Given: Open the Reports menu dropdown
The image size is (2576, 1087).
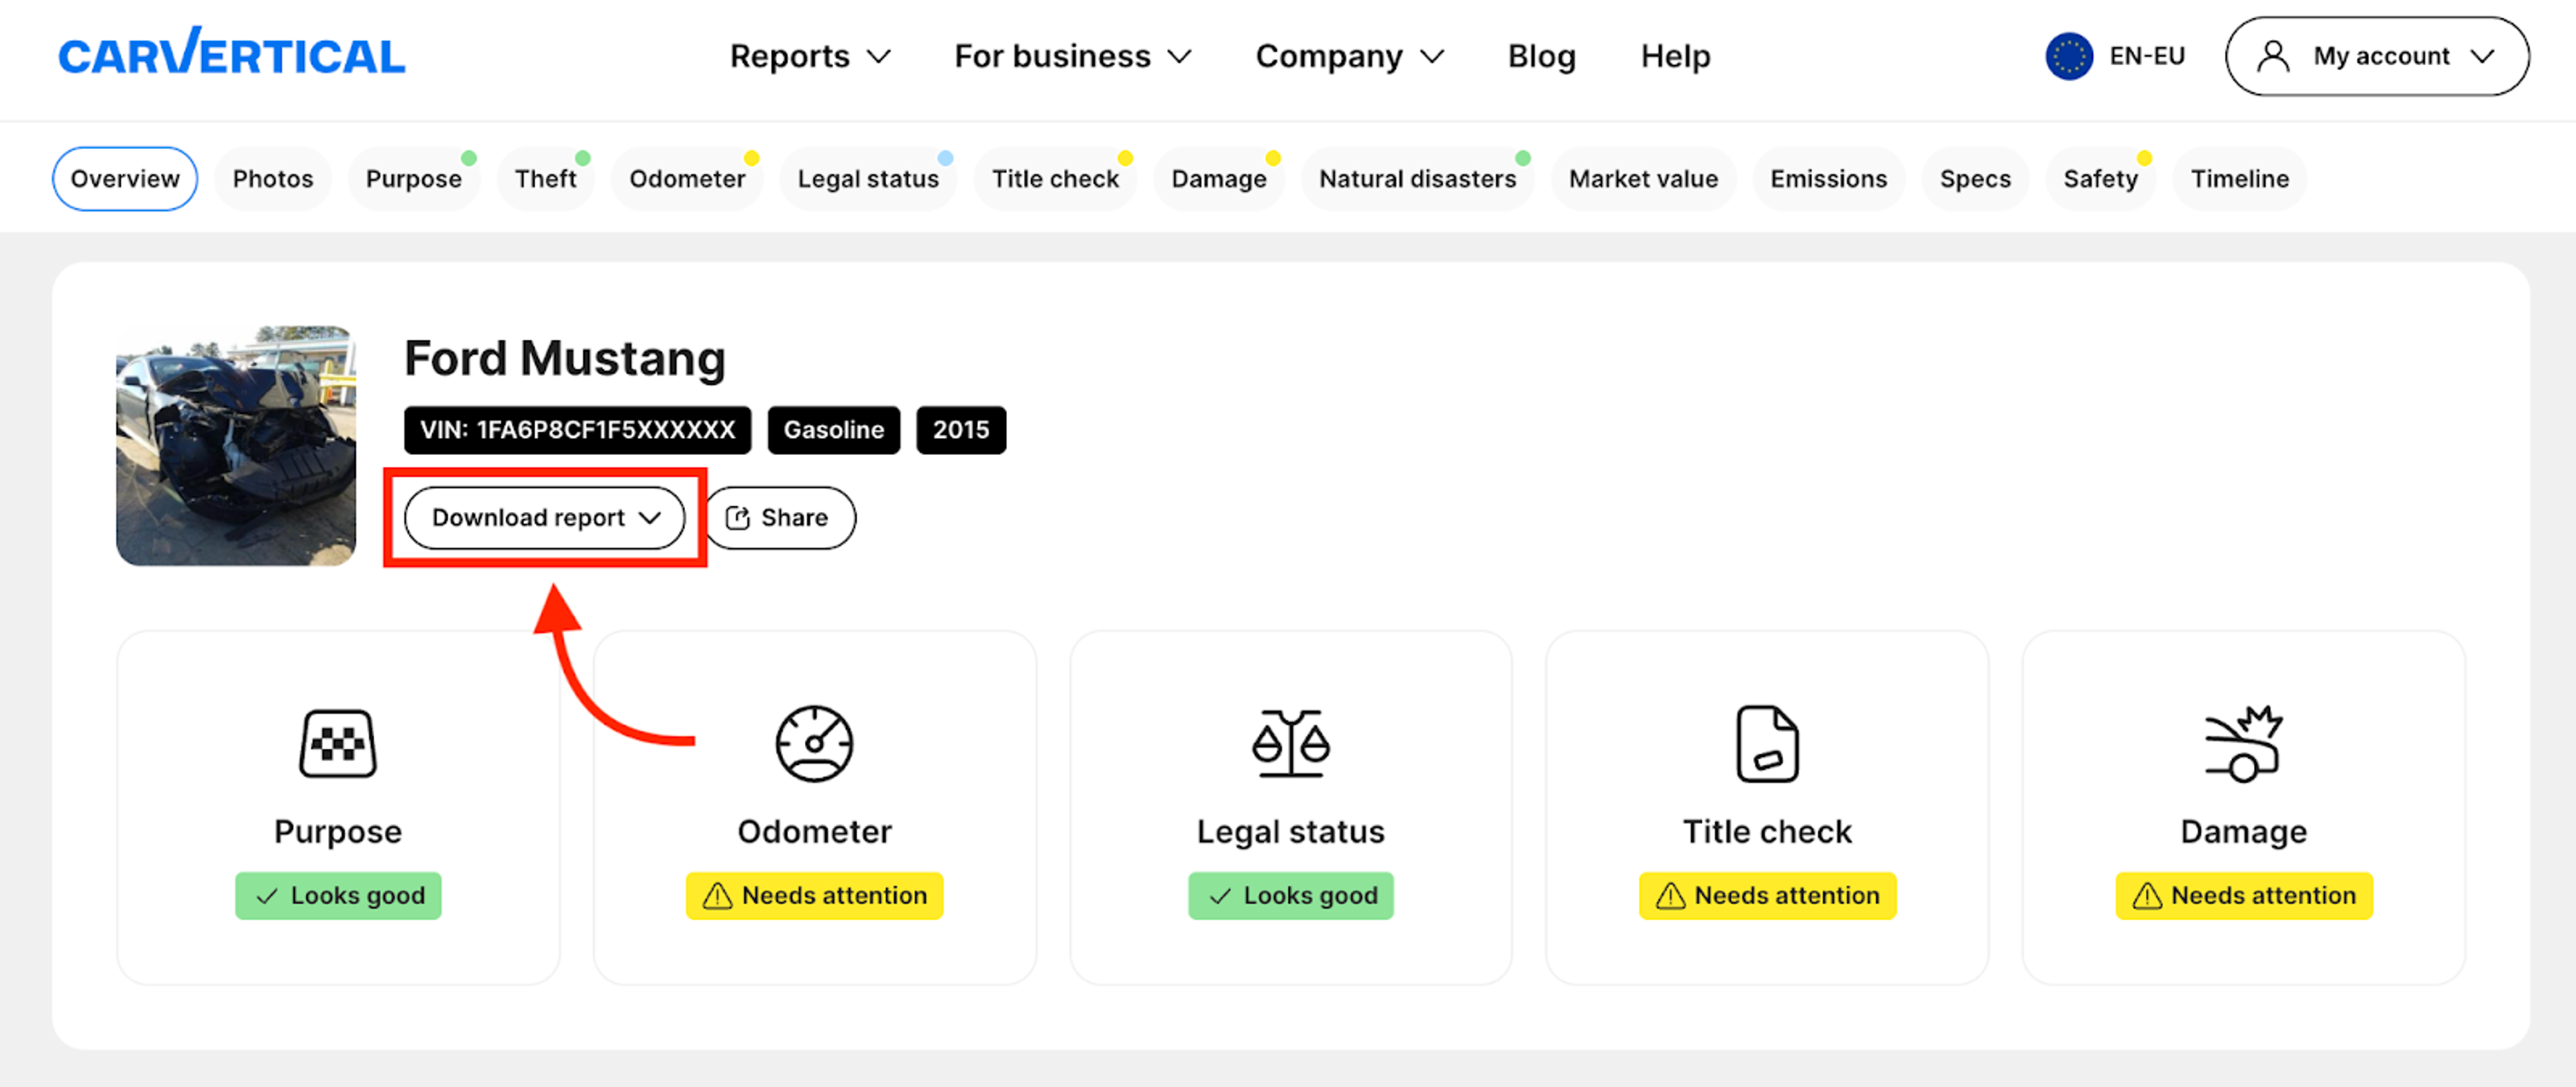Looking at the screenshot, I should [x=809, y=56].
